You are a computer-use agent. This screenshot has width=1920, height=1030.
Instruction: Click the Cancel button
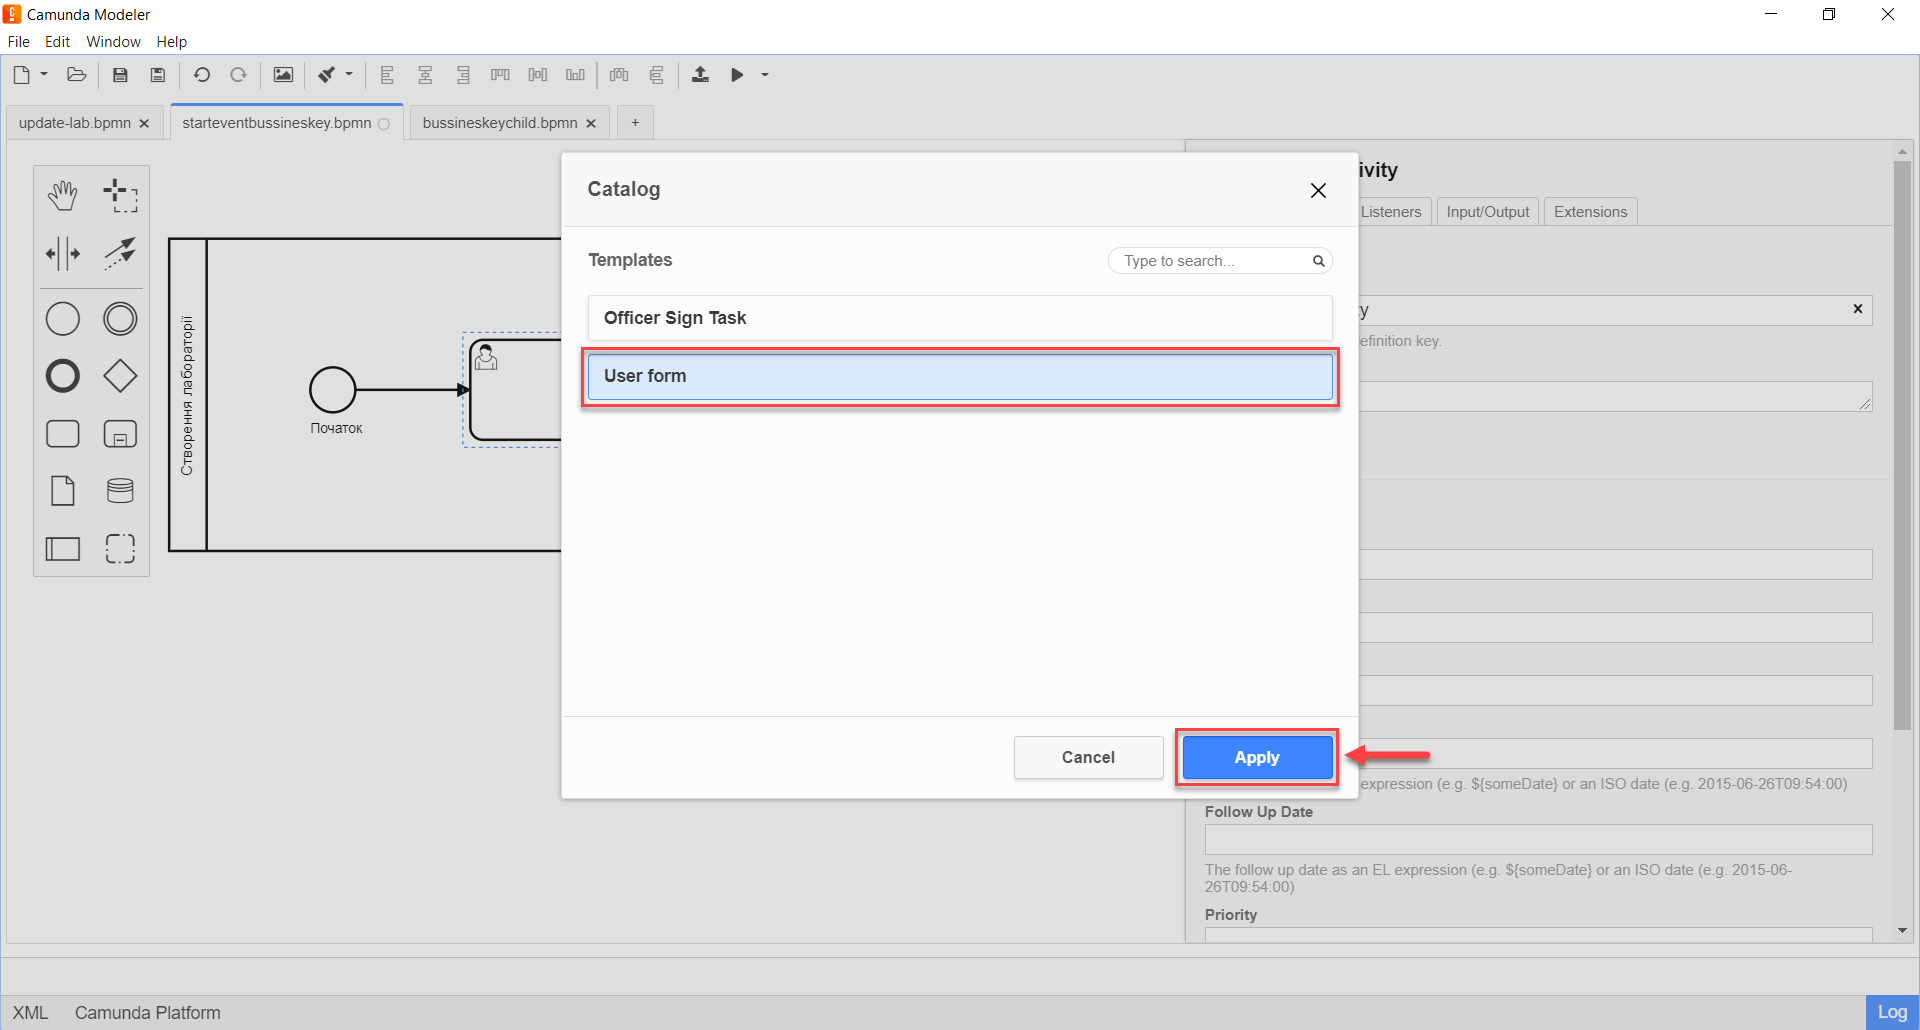tap(1088, 758)
